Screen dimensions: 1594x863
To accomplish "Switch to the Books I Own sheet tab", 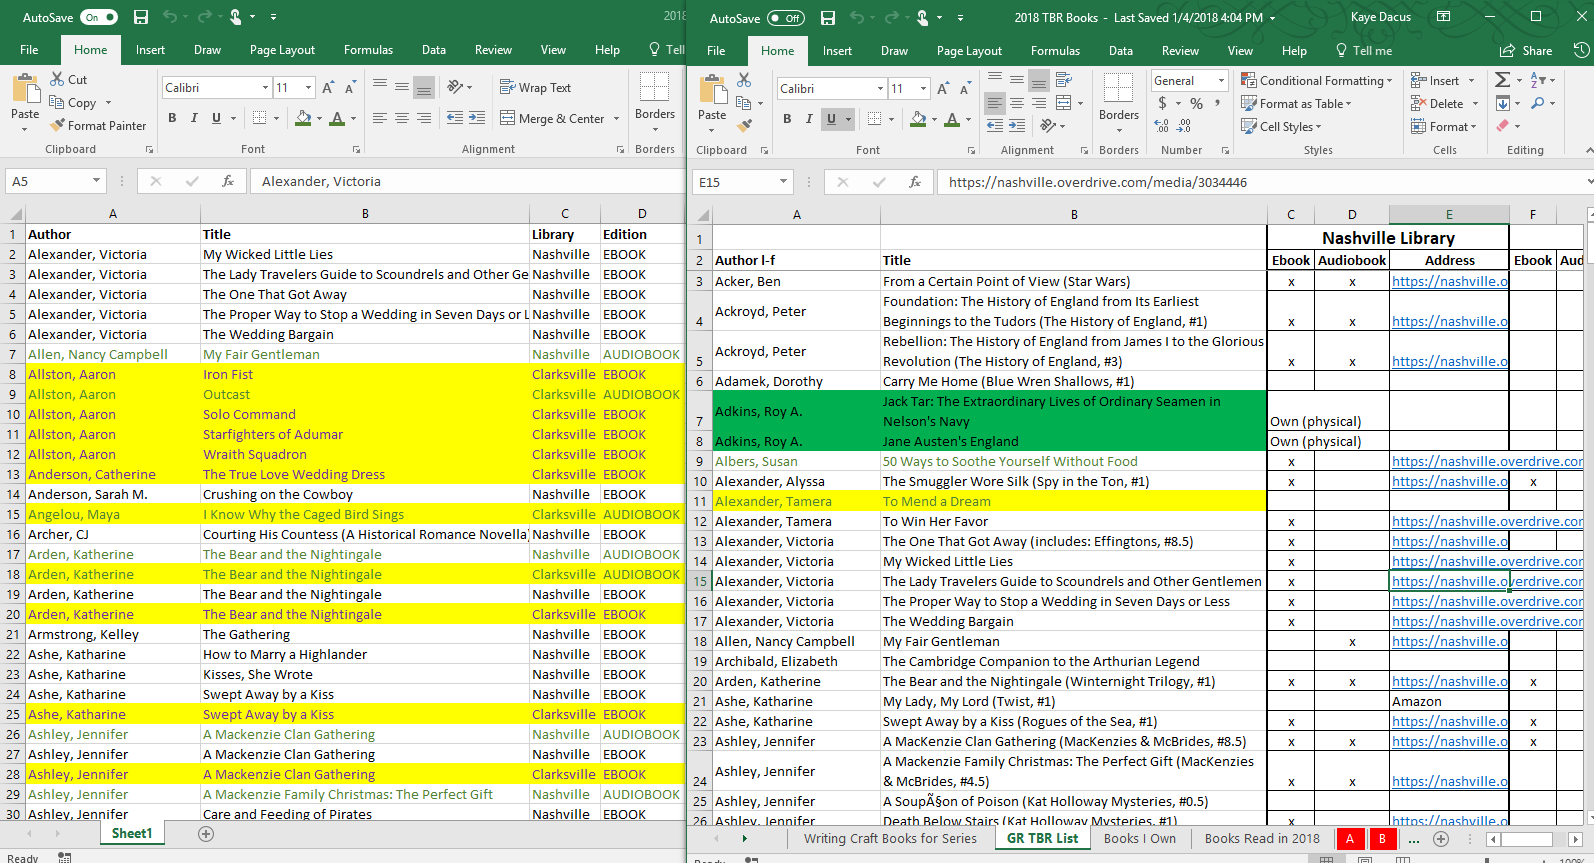I will pos(1139,839).
